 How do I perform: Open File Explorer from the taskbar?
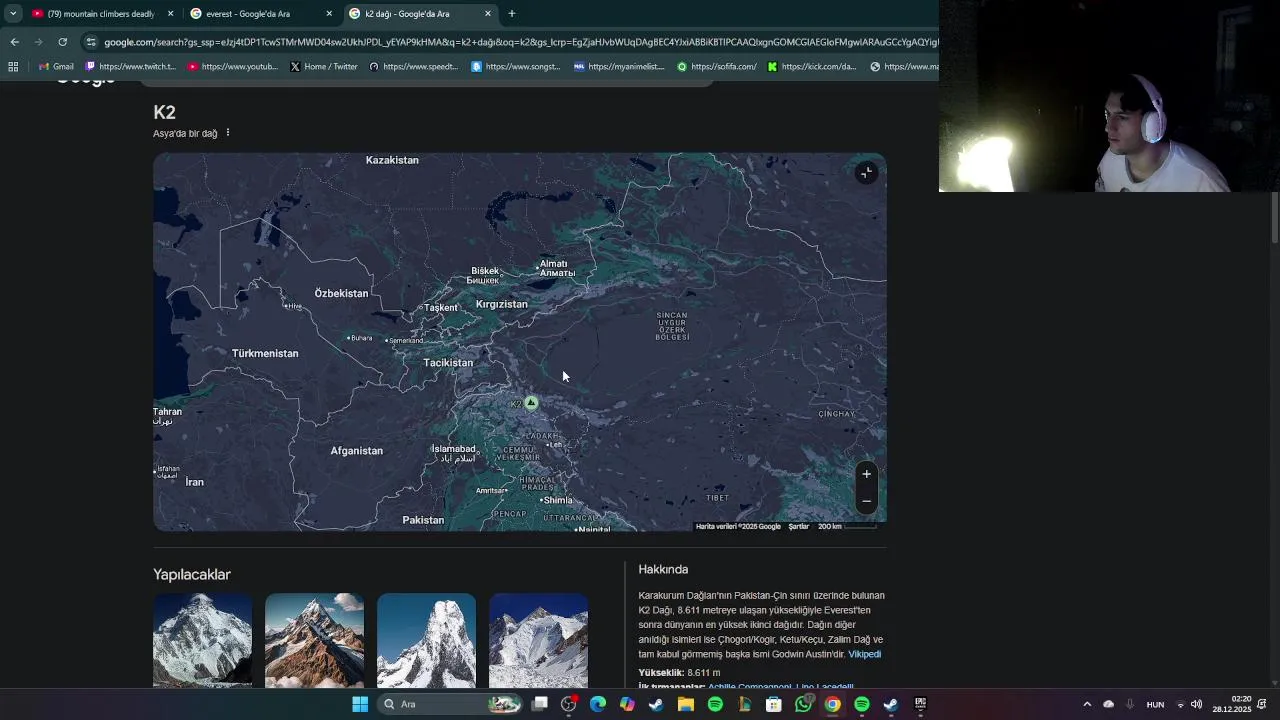pos(686,704)
